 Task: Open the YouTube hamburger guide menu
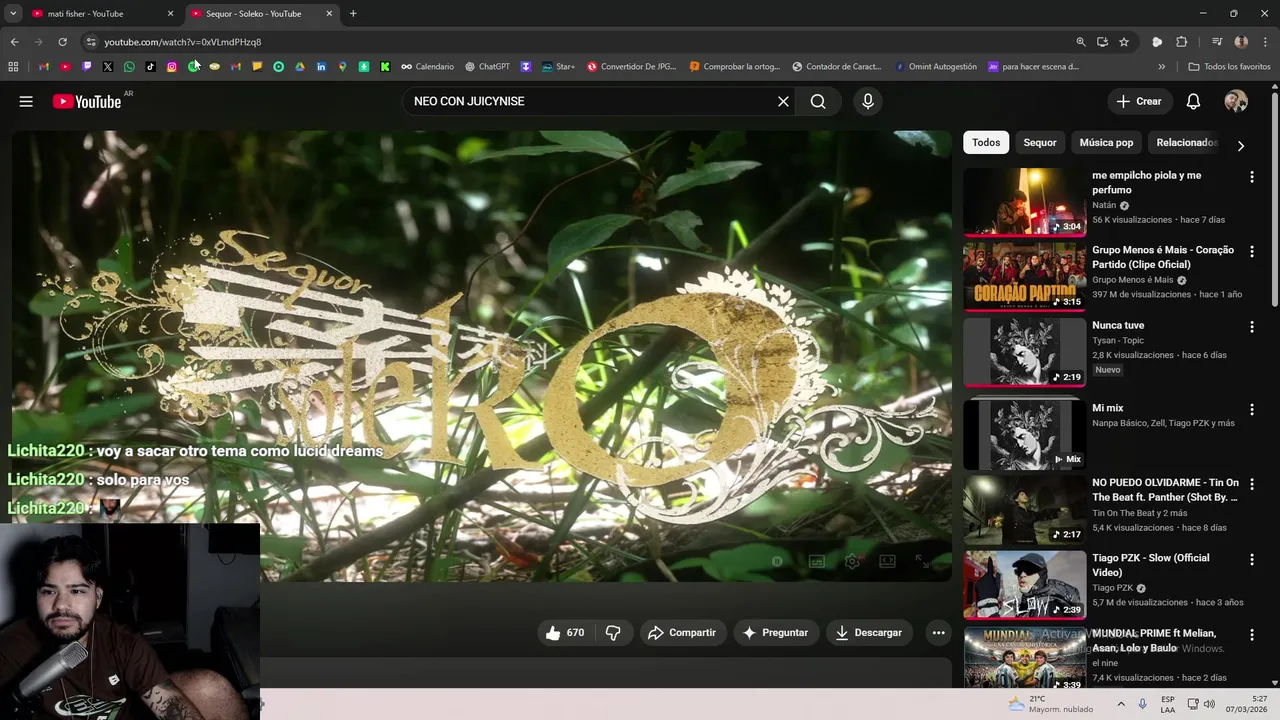click(26, 101)
